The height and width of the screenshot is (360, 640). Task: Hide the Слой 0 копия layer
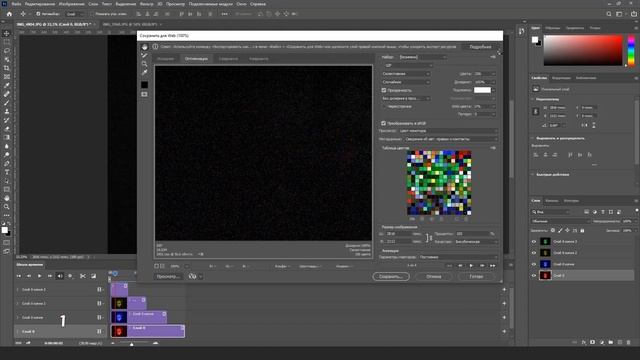click(x=534, y=264)
